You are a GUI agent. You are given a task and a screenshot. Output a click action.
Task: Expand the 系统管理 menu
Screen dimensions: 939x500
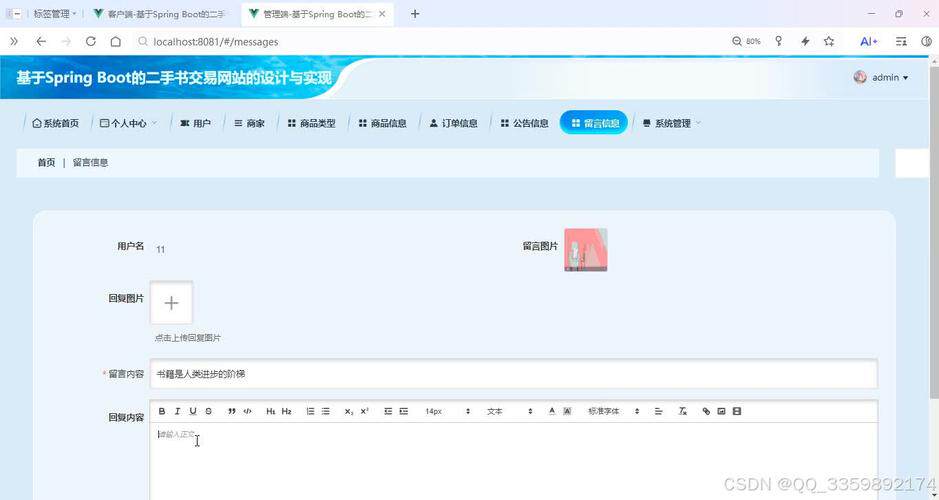point(671,123)
